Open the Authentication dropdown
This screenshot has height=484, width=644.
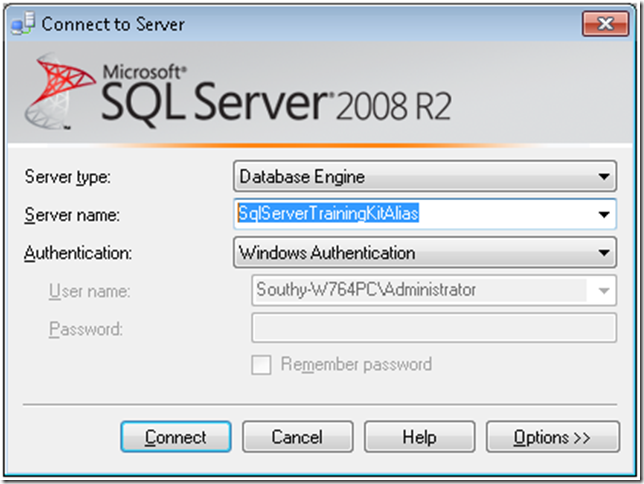(425, 252)
